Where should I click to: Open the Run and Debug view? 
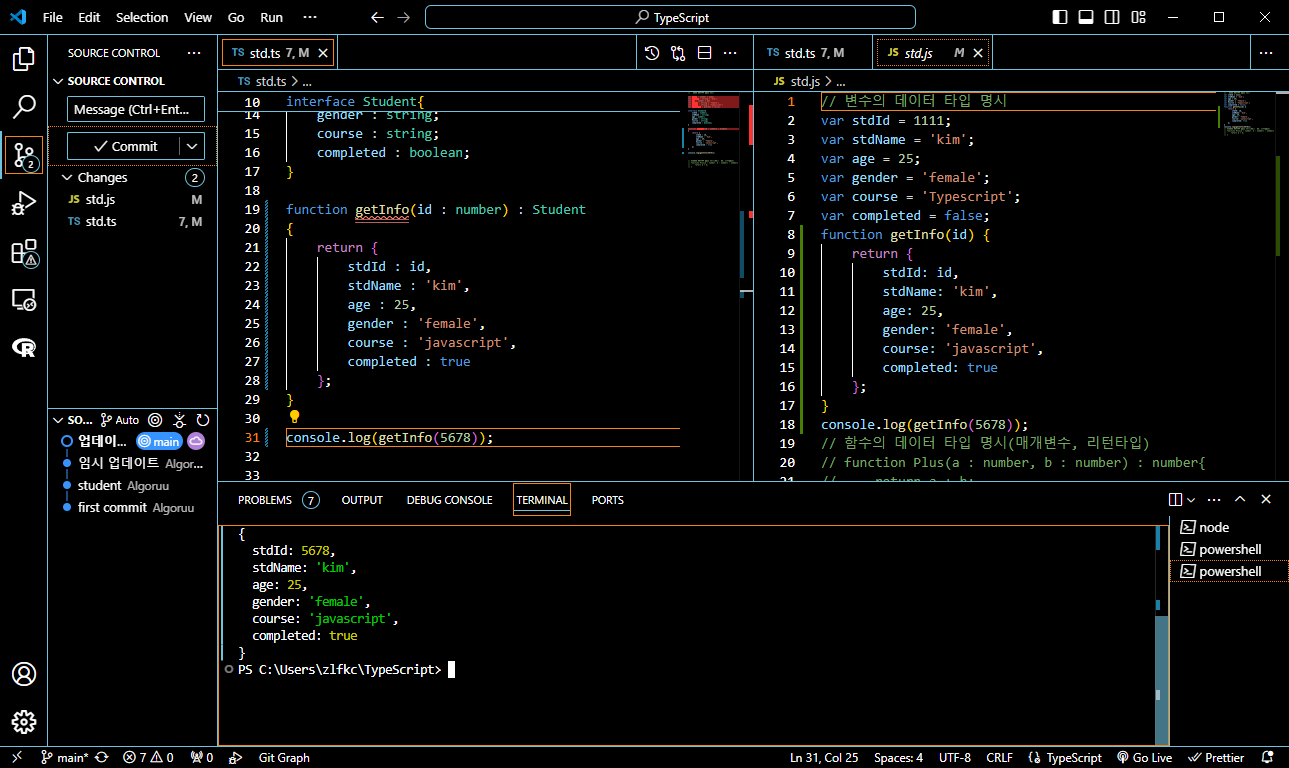click(24, 204)
